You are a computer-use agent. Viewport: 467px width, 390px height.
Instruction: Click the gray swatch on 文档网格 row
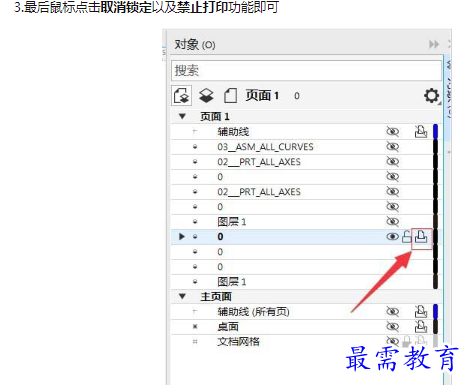(x=435, y=341)
